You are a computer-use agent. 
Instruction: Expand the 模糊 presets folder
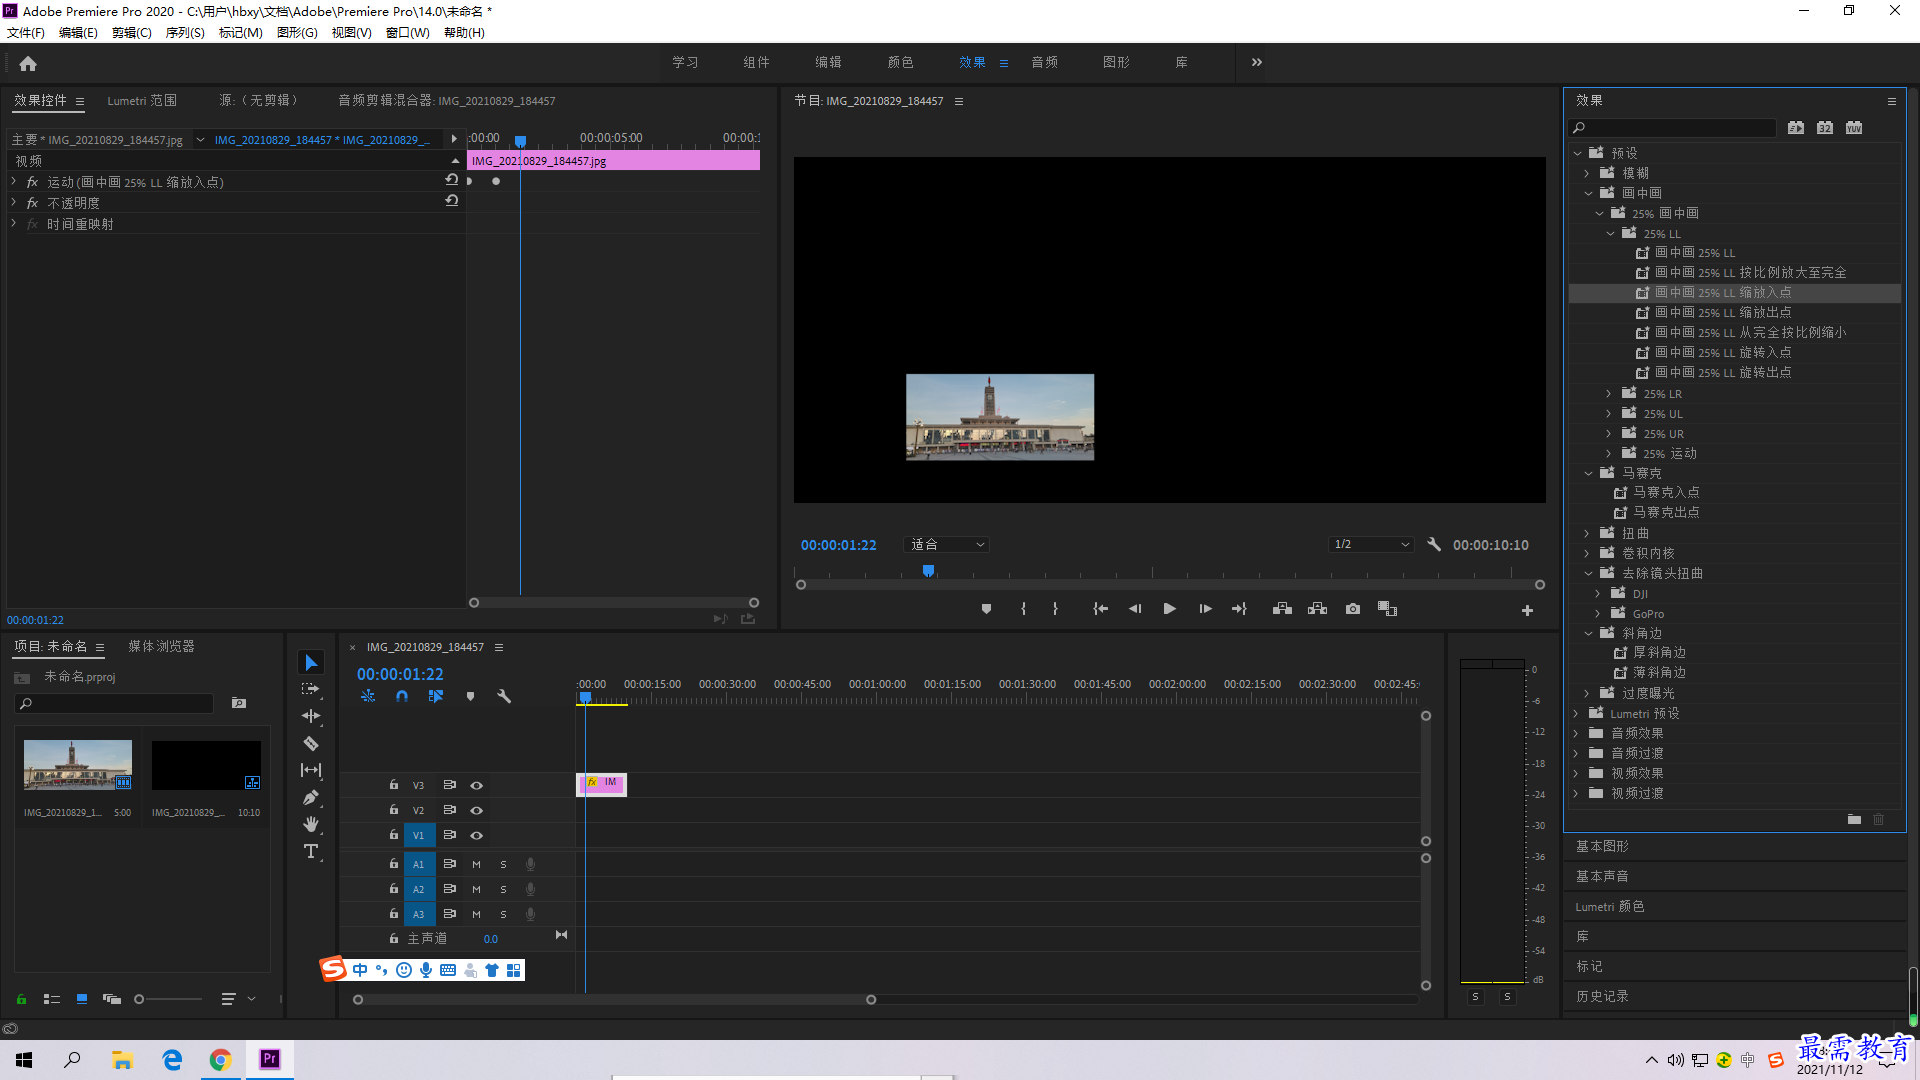coord(1587,173)
